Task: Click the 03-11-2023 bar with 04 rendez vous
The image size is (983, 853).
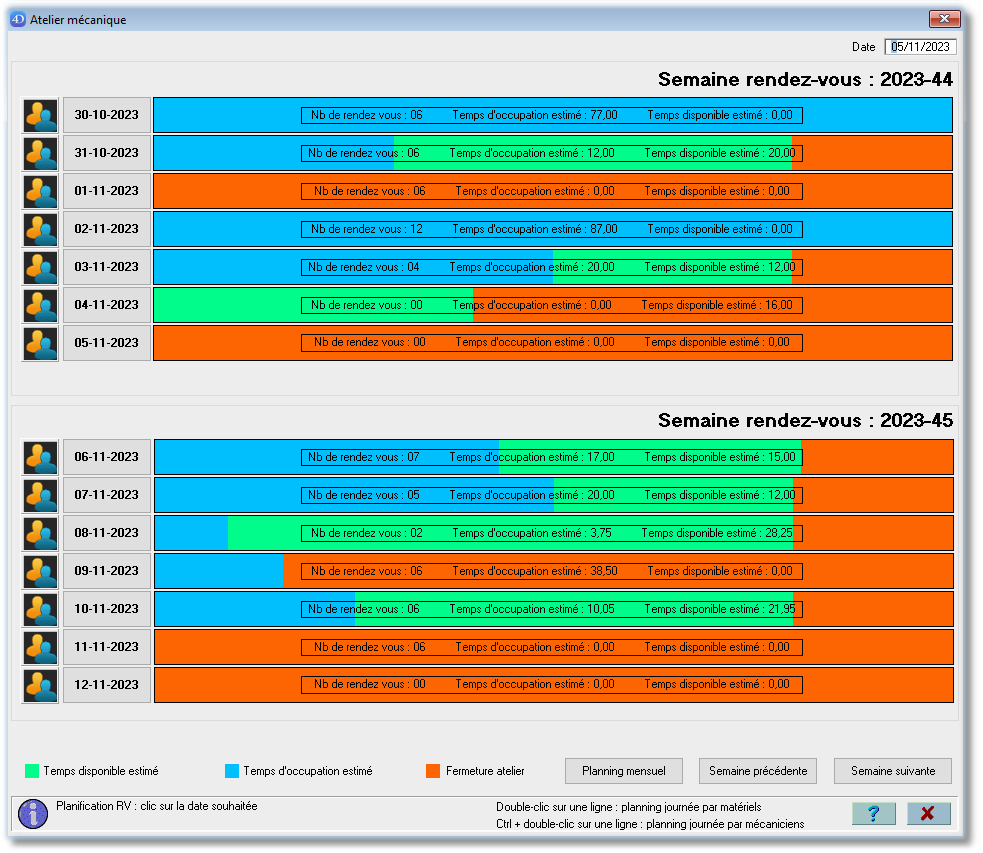Action: [553, 267]
